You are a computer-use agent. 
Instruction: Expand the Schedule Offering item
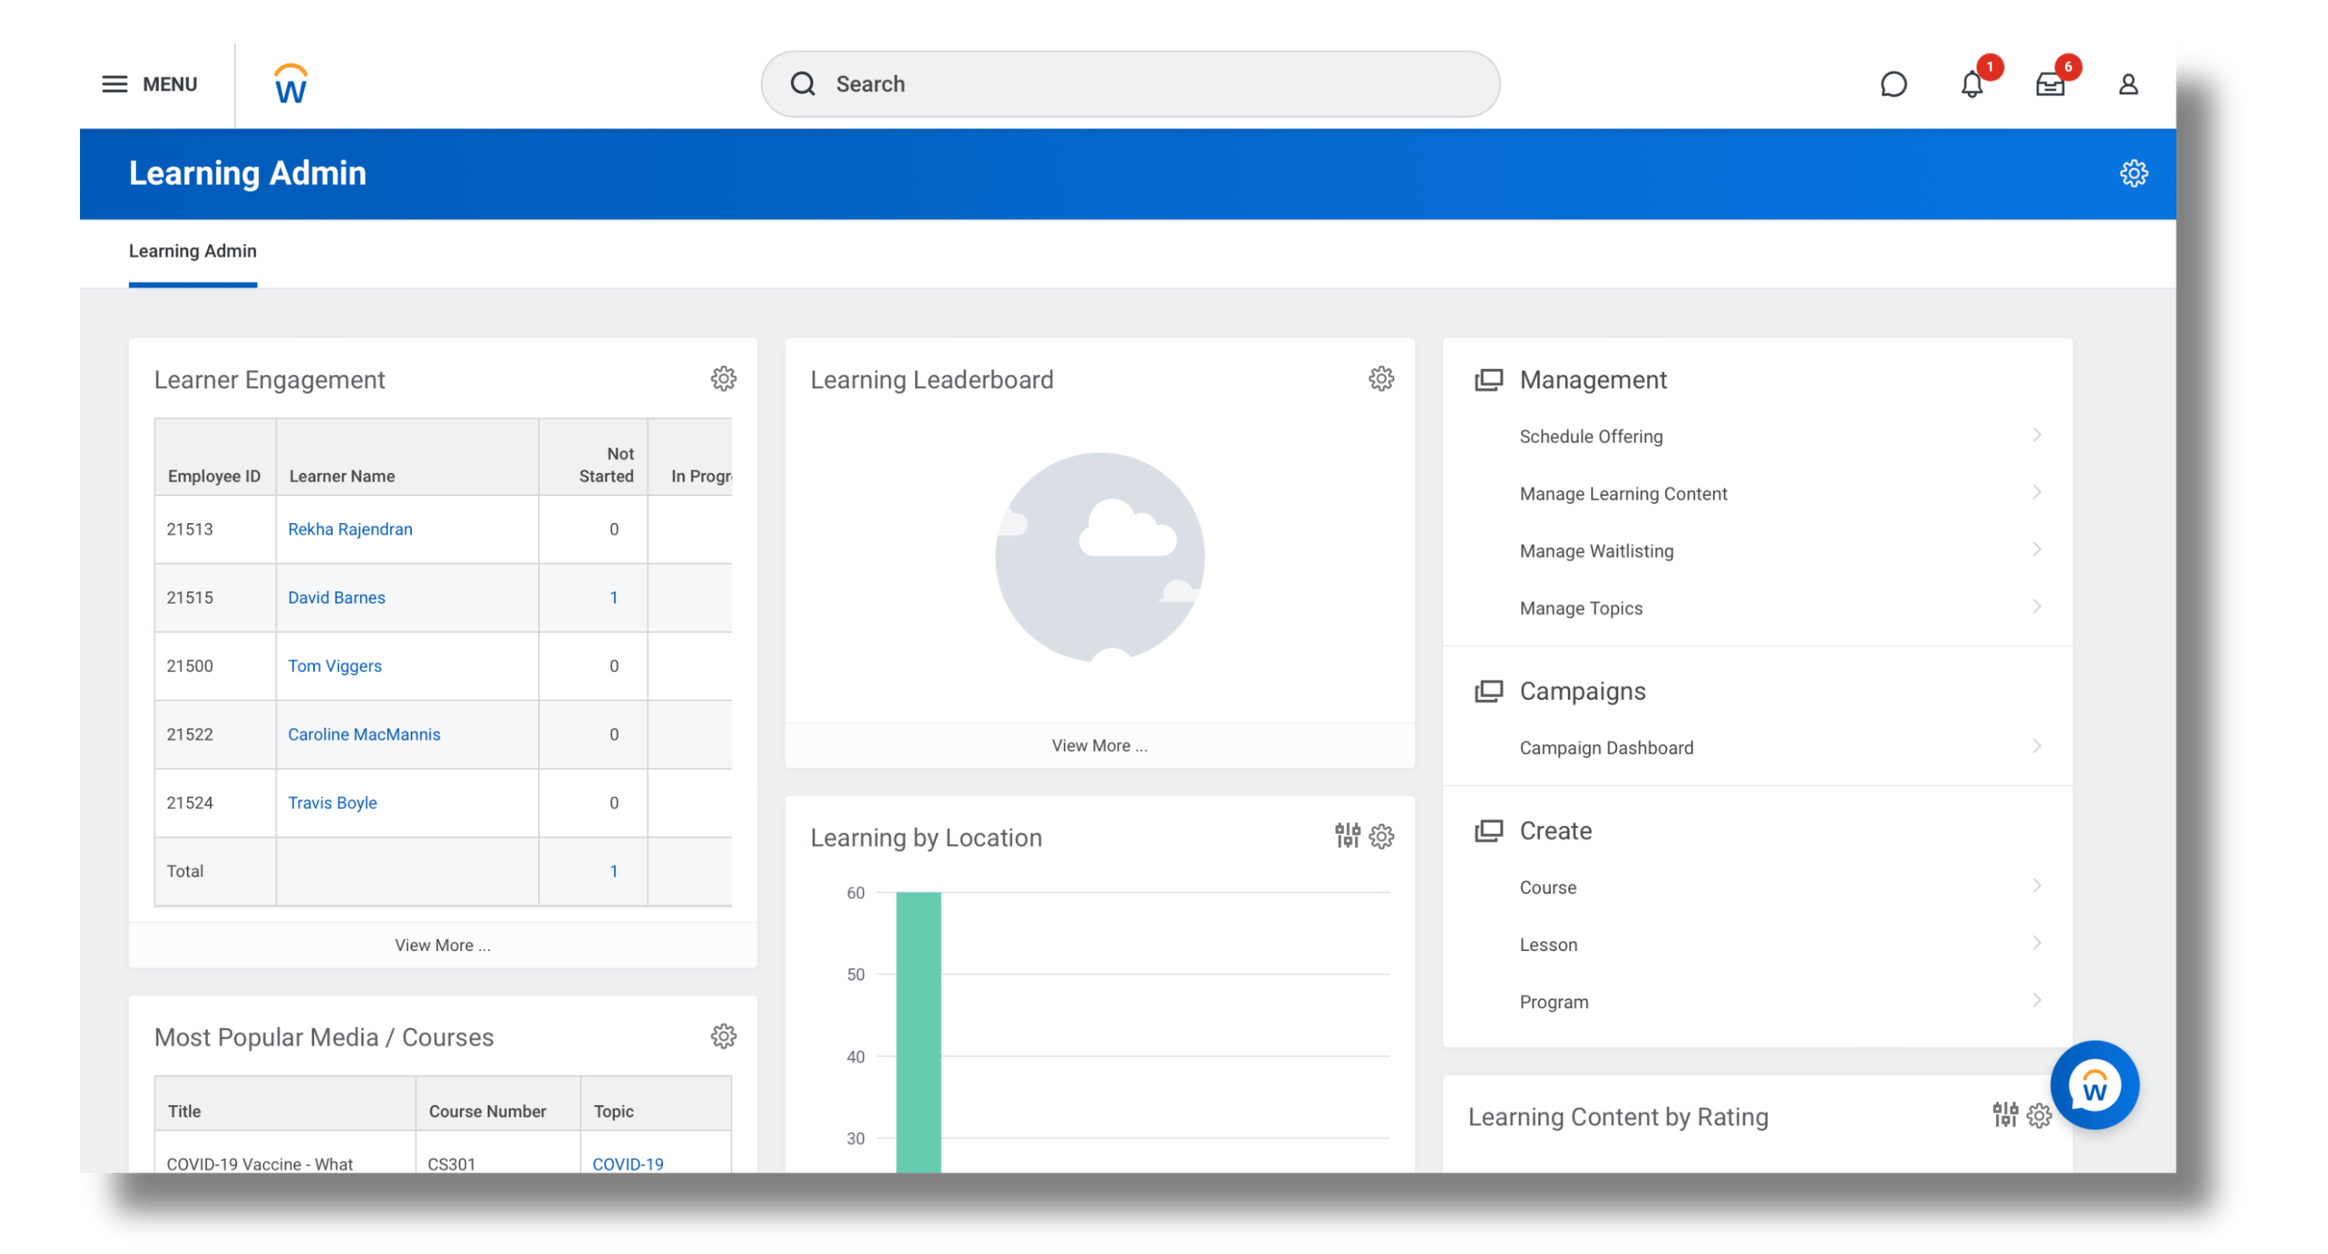pos(1591,436)
